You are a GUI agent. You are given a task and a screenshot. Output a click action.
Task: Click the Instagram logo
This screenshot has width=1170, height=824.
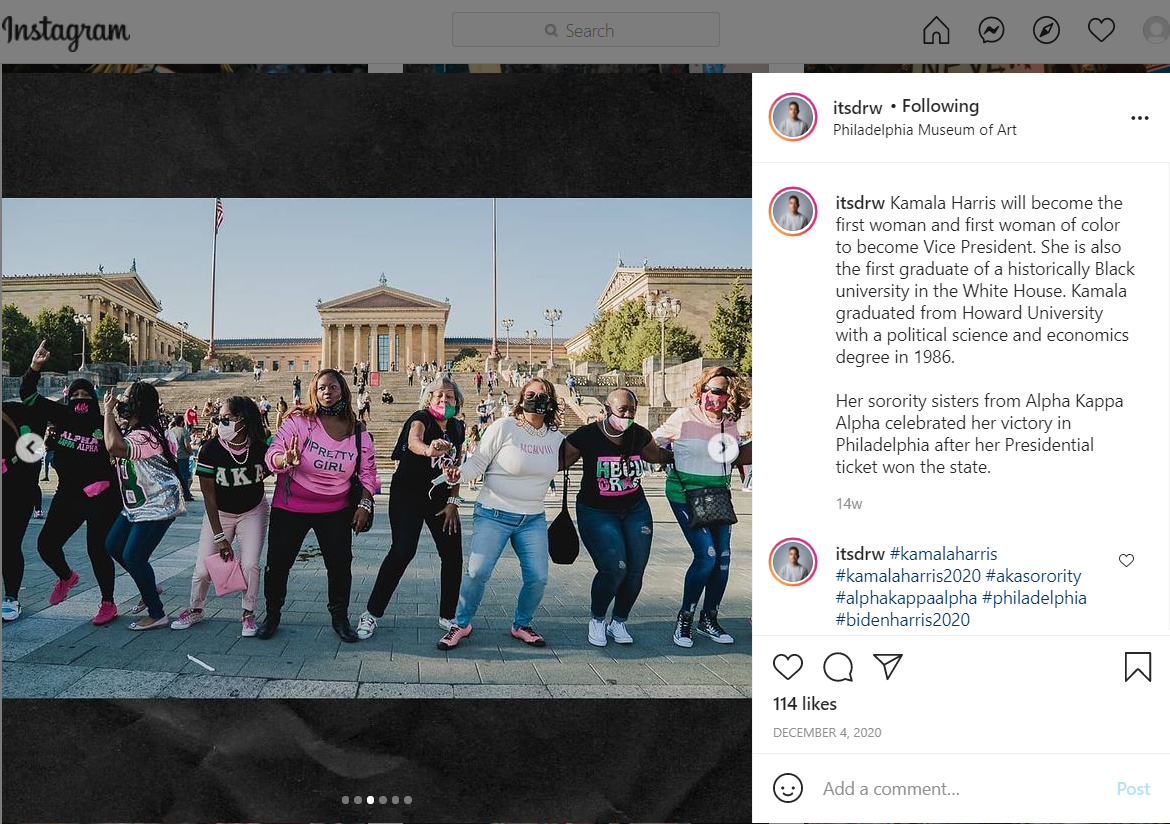coord(66,33)
